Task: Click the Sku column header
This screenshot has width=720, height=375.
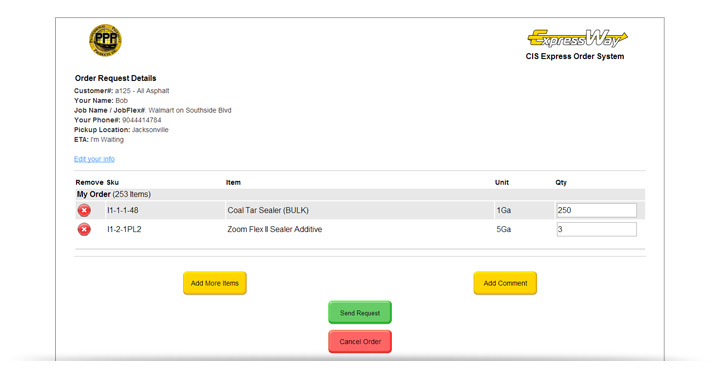Action: 112,182
